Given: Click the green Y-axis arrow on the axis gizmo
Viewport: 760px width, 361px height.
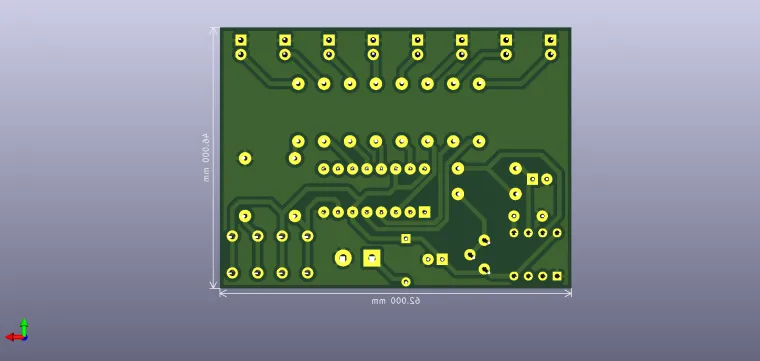Looking at the screenshot, I should pos(24,326).
